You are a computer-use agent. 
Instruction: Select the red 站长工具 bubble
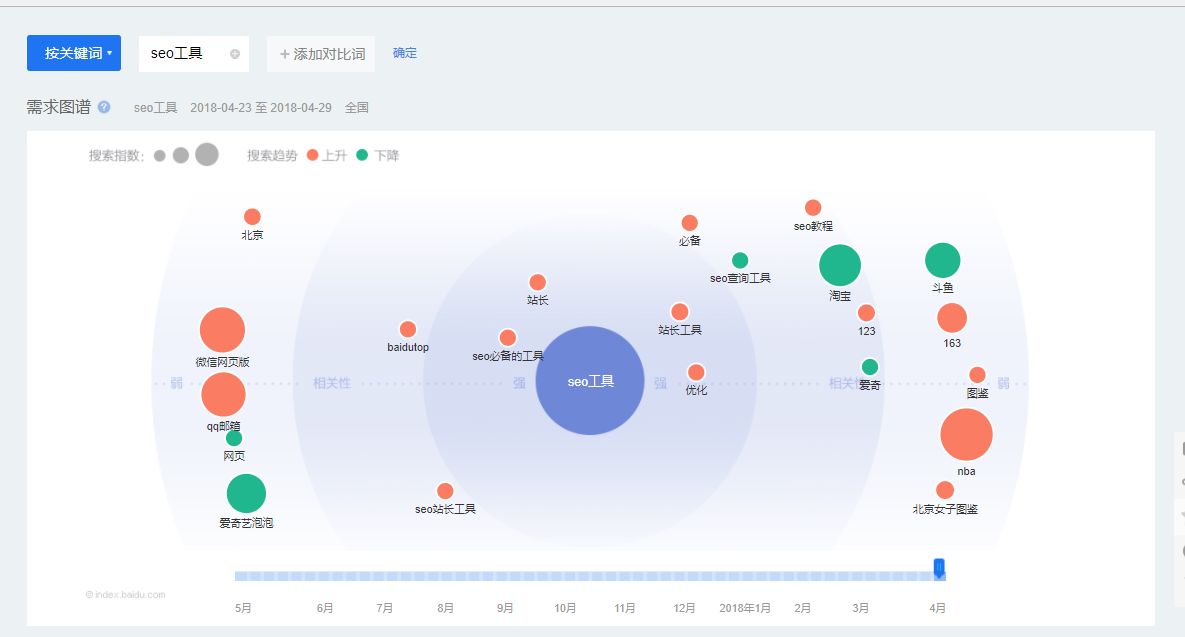(679, 312)
